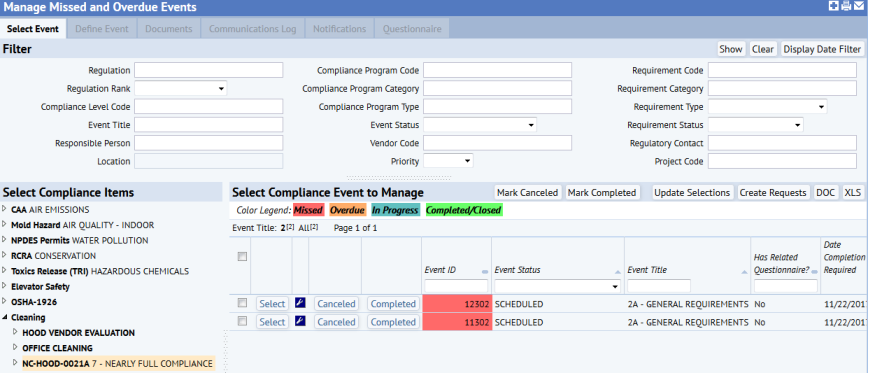Click the print icon in title bar
The image size is (869, 373).
pos(846,6)
